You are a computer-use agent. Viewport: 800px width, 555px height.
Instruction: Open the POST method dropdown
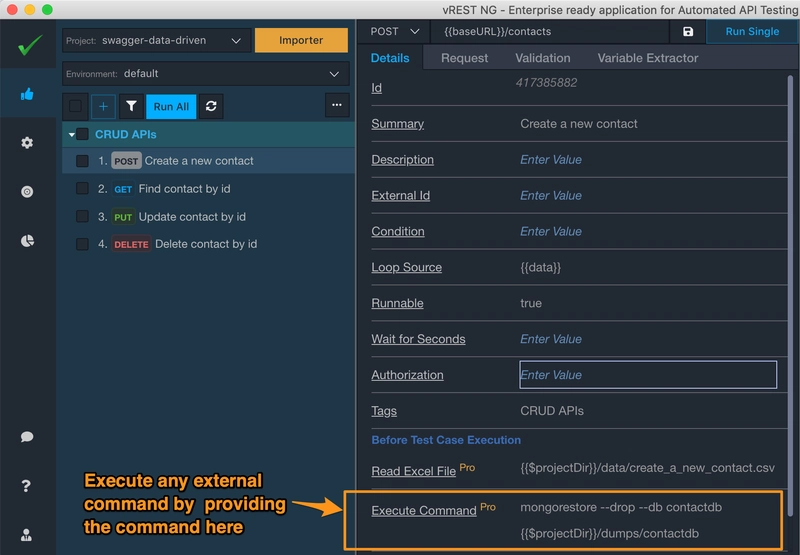(x=394, y=32)
